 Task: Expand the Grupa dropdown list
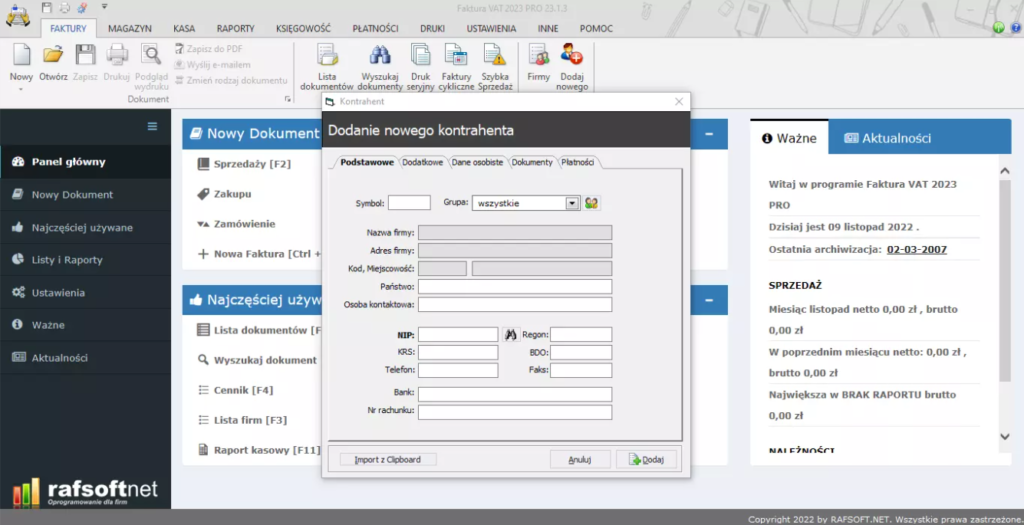tap(572, 203)
